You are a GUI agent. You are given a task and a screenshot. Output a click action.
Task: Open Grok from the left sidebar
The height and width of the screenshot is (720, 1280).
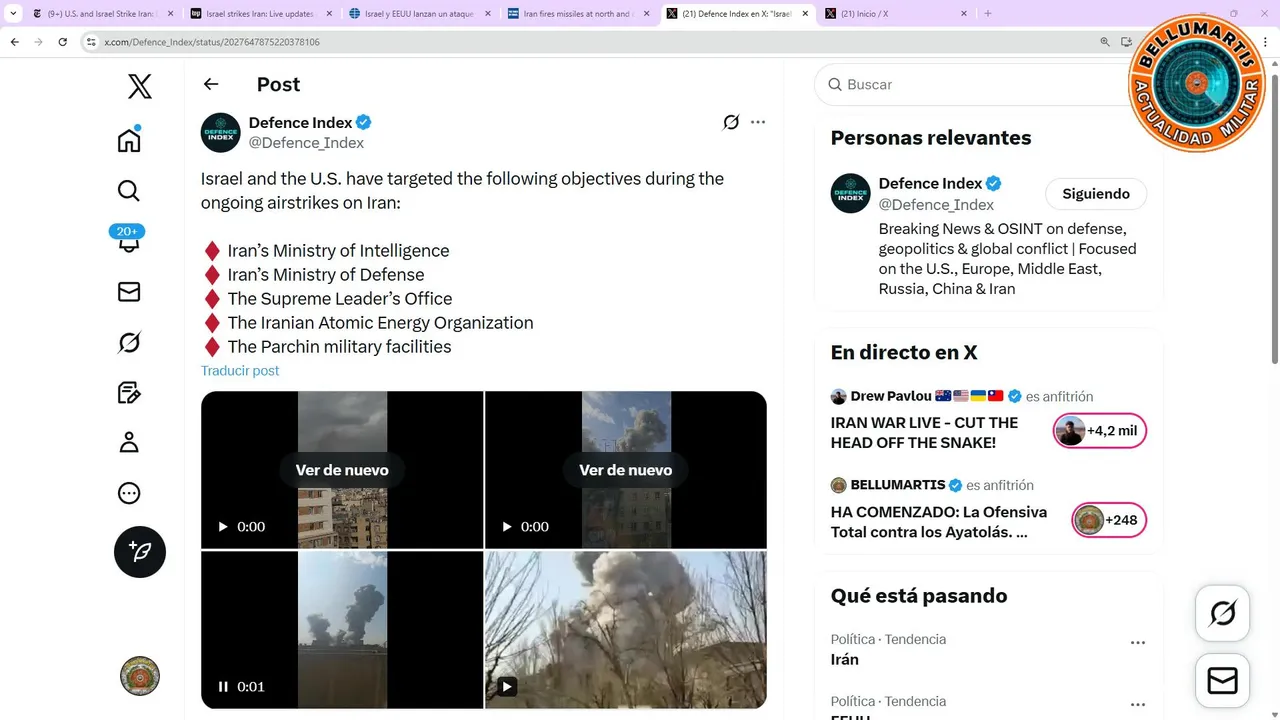point(129,343)
